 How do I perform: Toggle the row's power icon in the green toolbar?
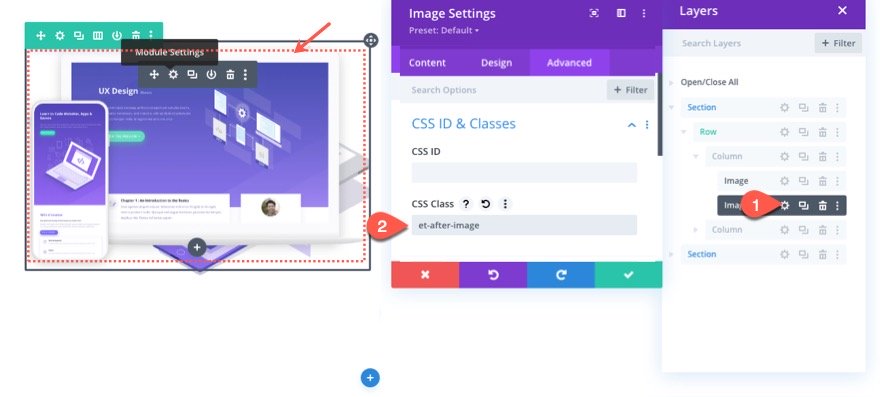(117, 35)
